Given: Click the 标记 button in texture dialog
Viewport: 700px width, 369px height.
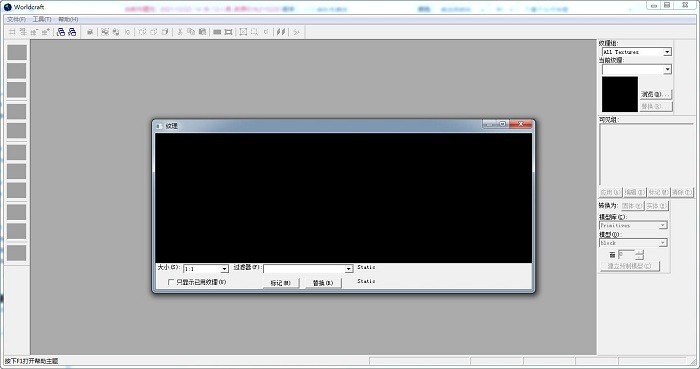Looking at the screenshot, I should pyautogui.click(x=281, y=283).
